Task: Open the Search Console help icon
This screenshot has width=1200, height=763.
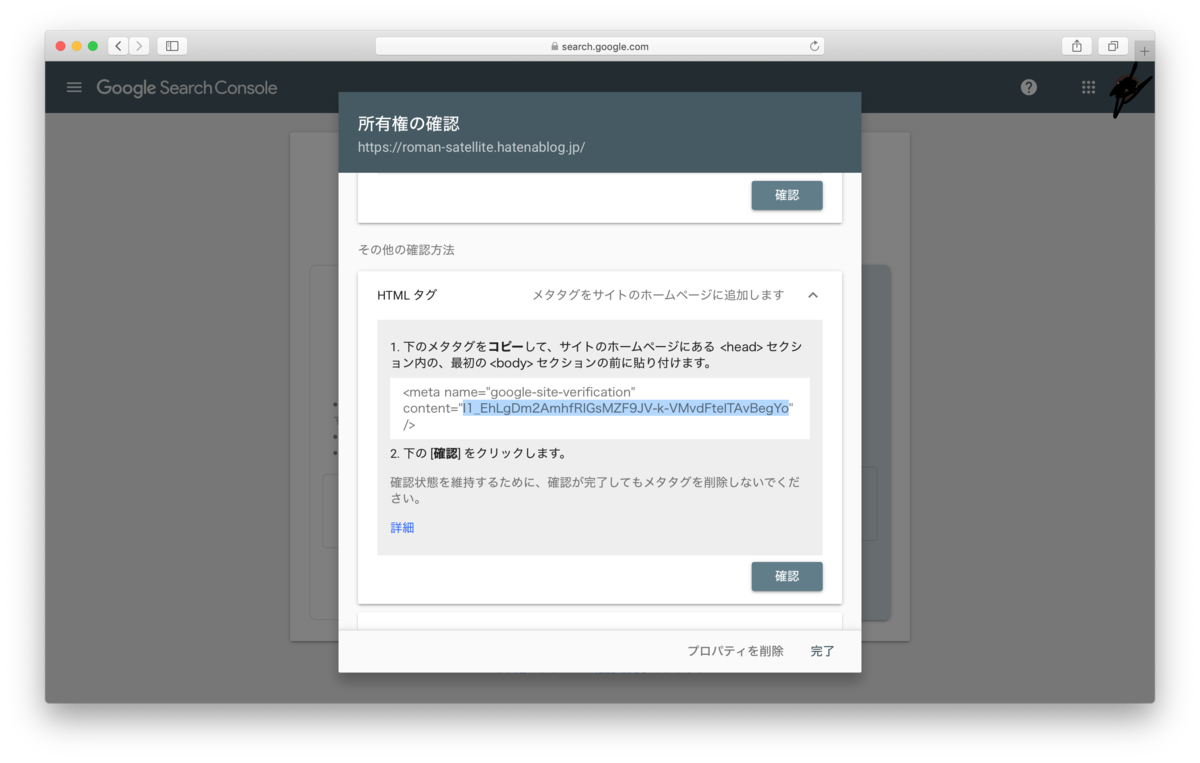Action: coord(1029,88)
